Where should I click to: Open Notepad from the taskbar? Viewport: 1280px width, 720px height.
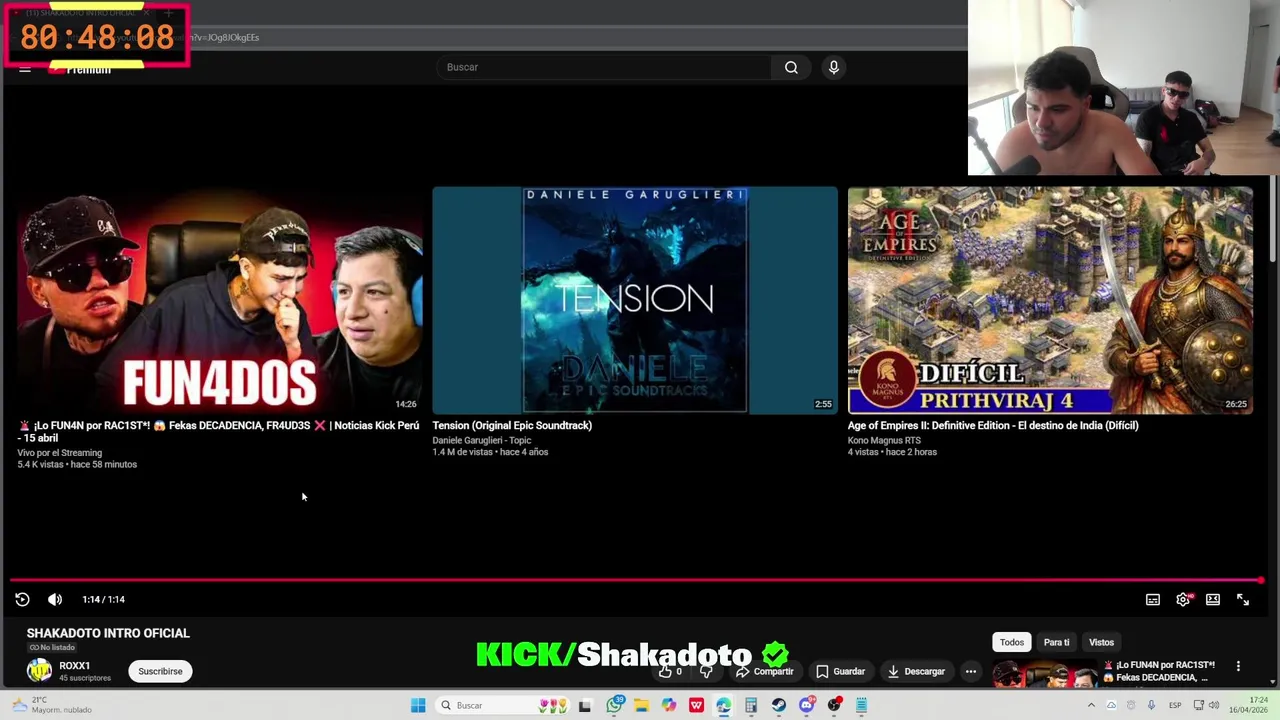[x=861, y=705]
